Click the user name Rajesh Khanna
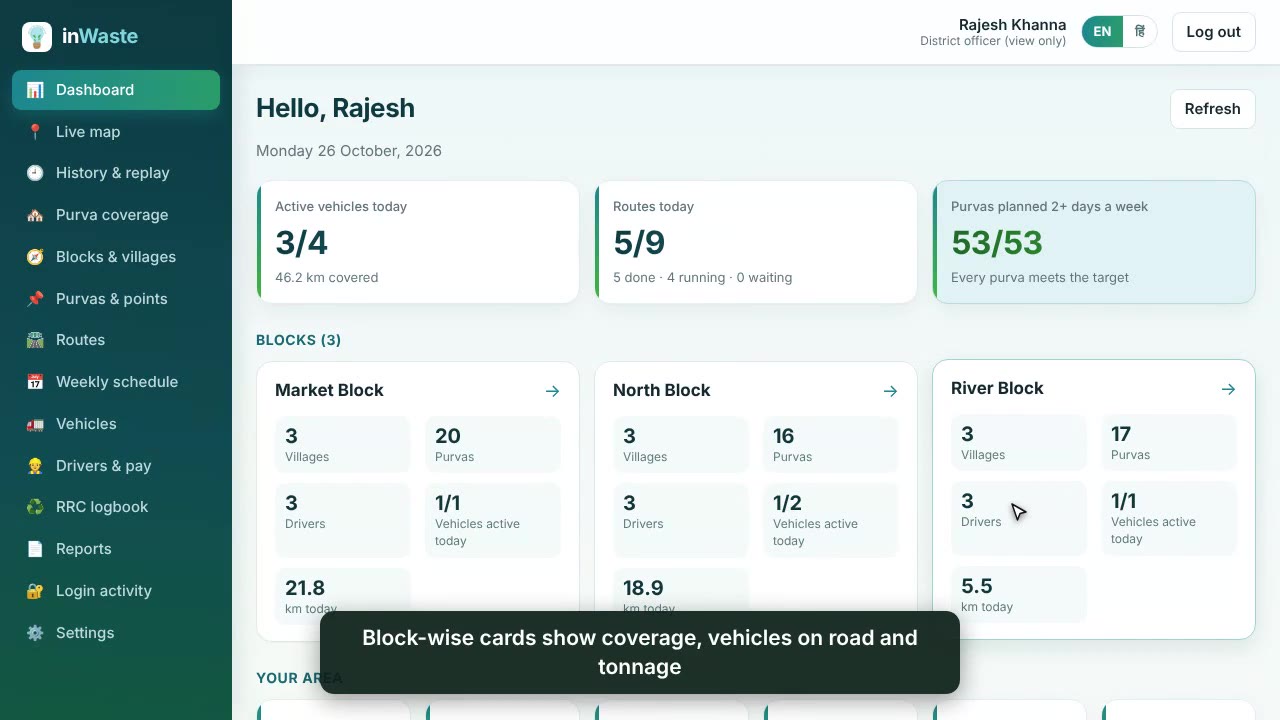 click(x=1012, y=25)
